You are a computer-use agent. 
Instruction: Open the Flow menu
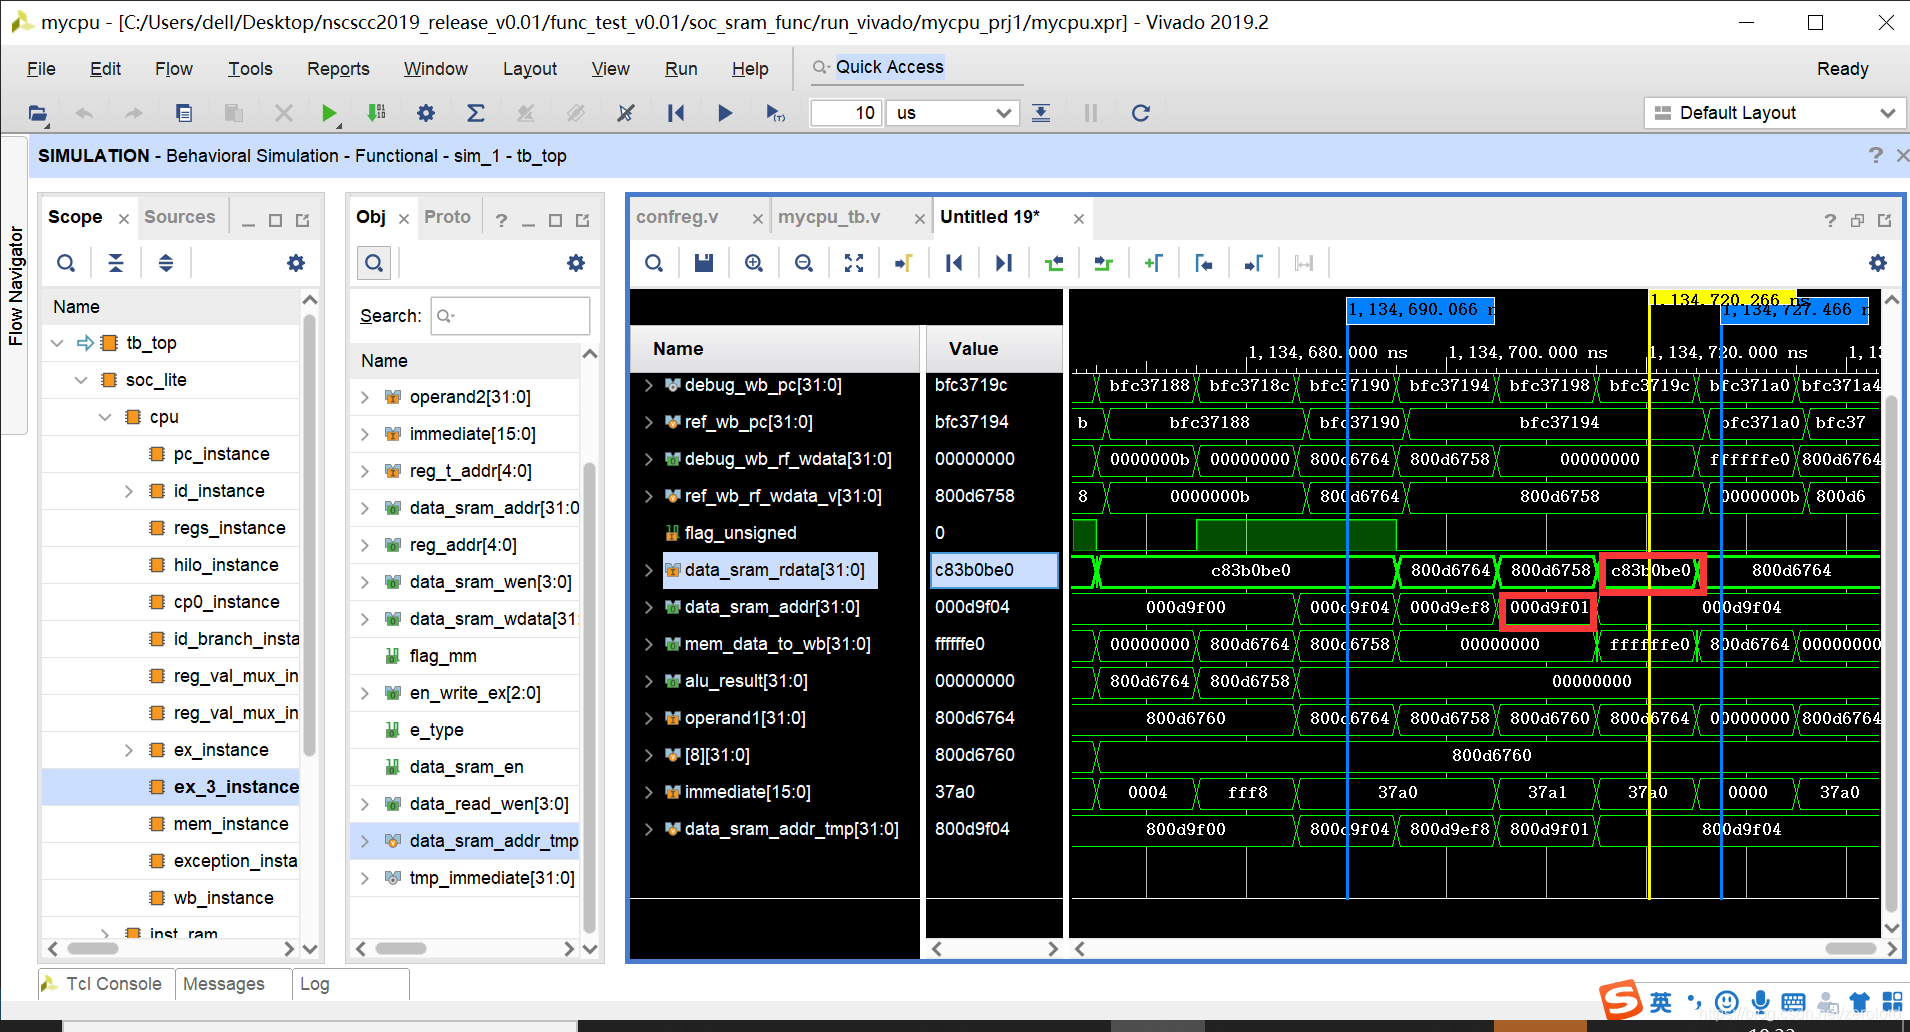(x=174, y=69)
